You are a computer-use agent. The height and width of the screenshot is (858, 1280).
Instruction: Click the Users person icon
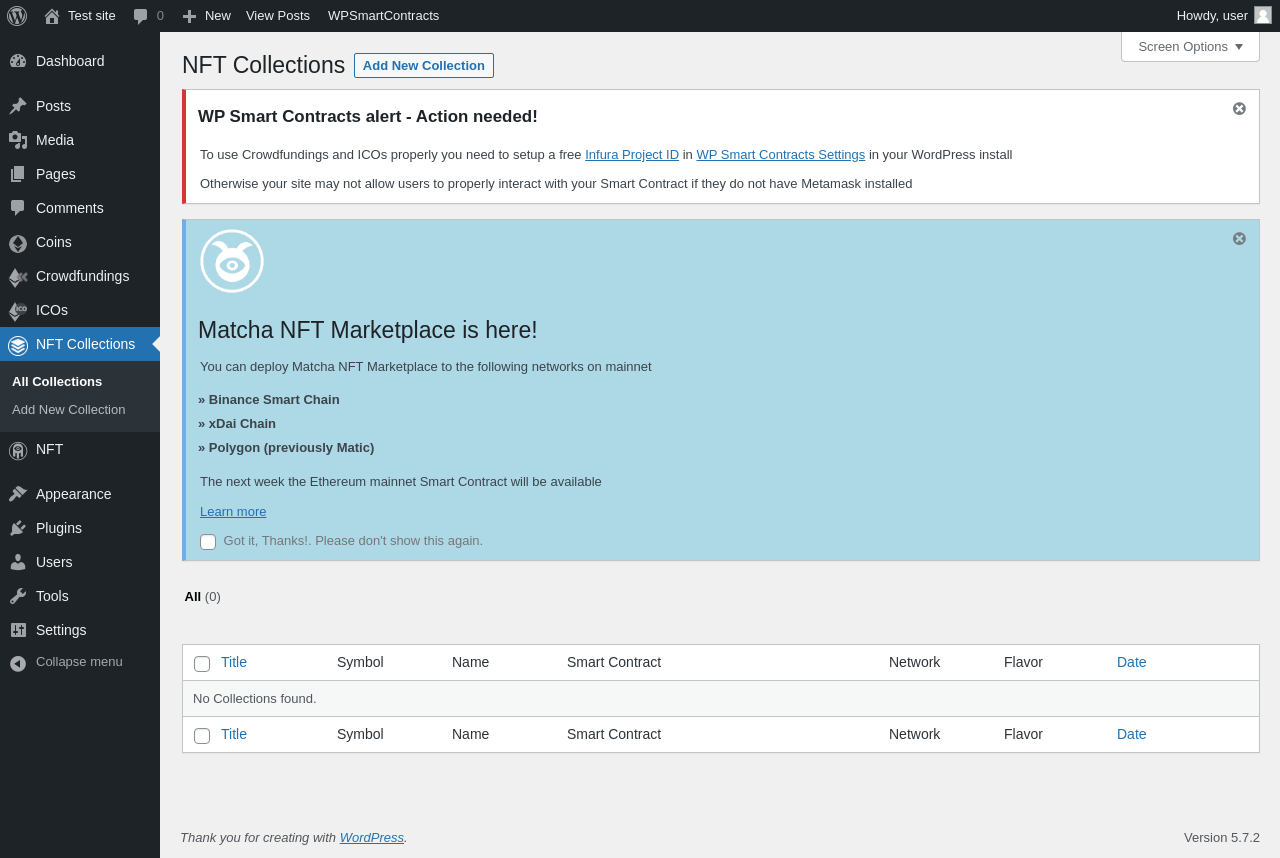coord(18,562)
